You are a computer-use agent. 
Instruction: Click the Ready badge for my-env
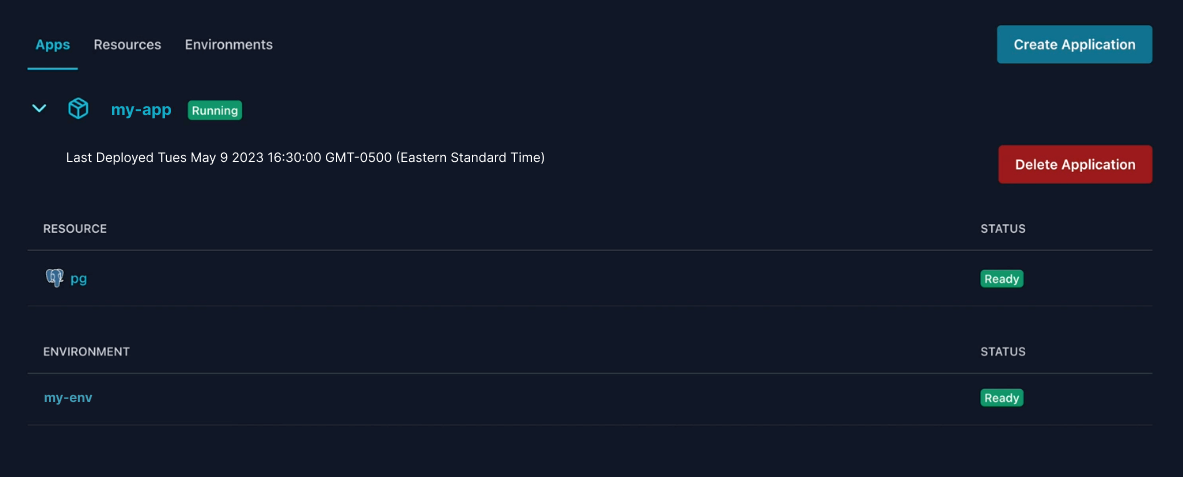click(x=1001, y=398)
